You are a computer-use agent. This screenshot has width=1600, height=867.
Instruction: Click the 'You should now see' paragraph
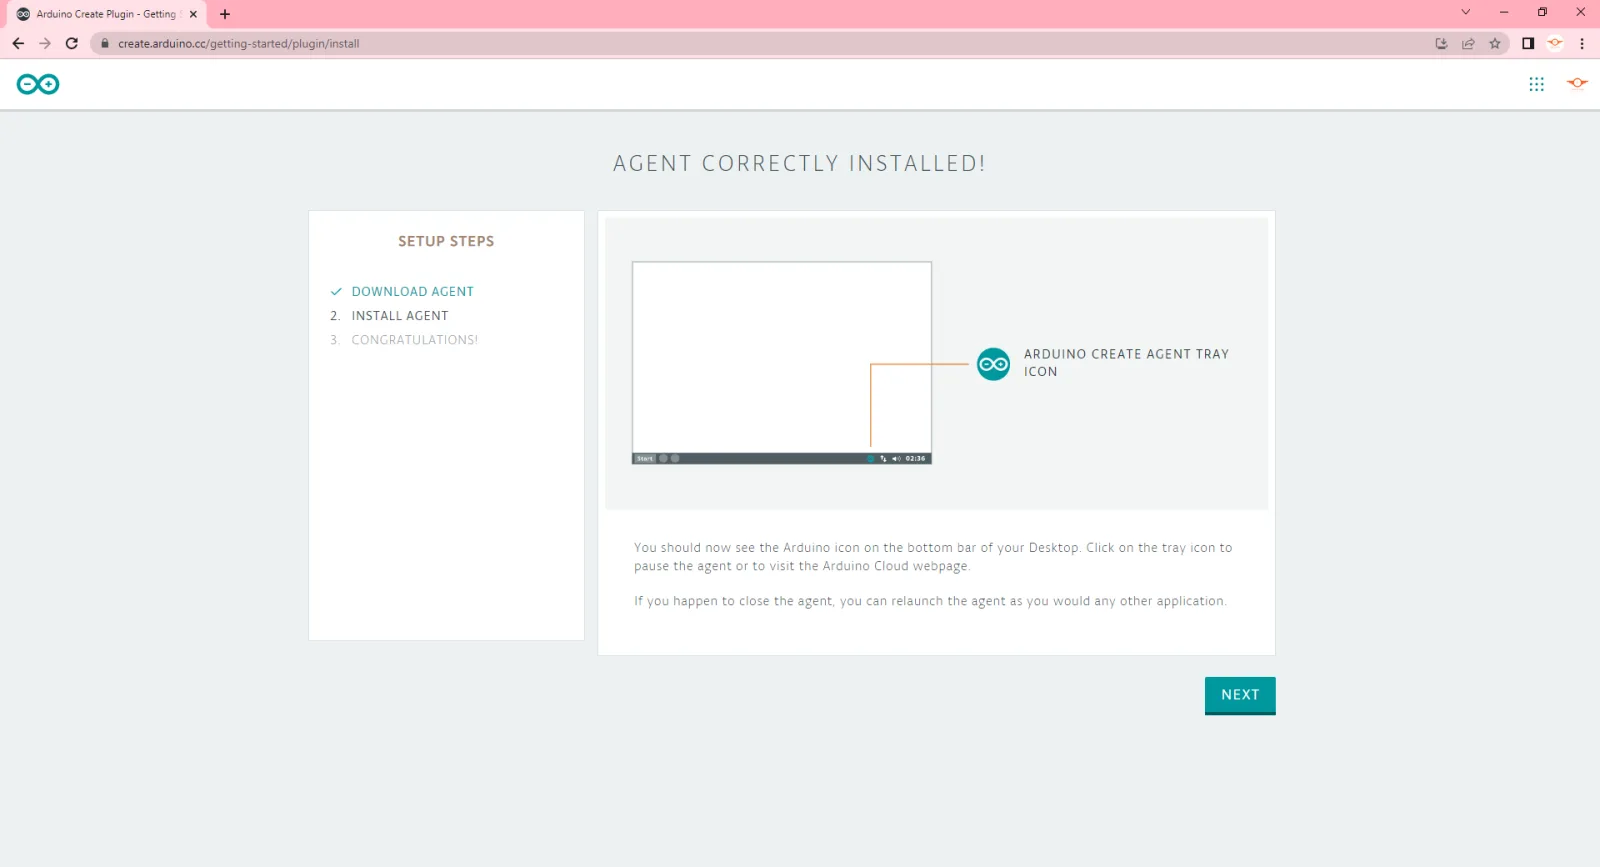pos(933,557)
